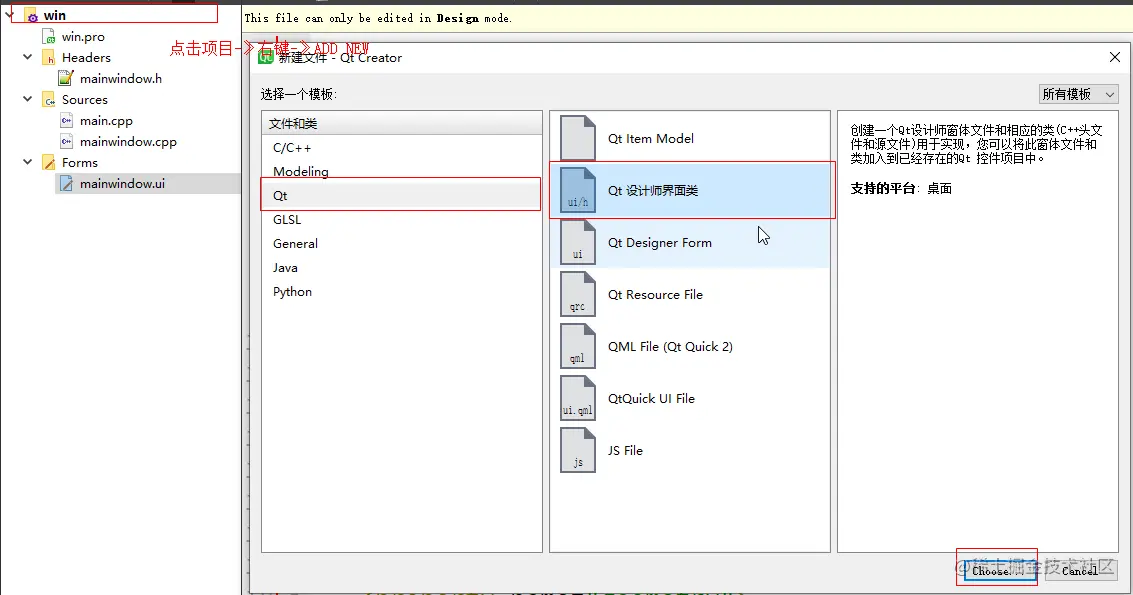Click the Qt Creator logo in dialog title
Image resolution: width=1133 pixels, height=595 pixels.
266,57
